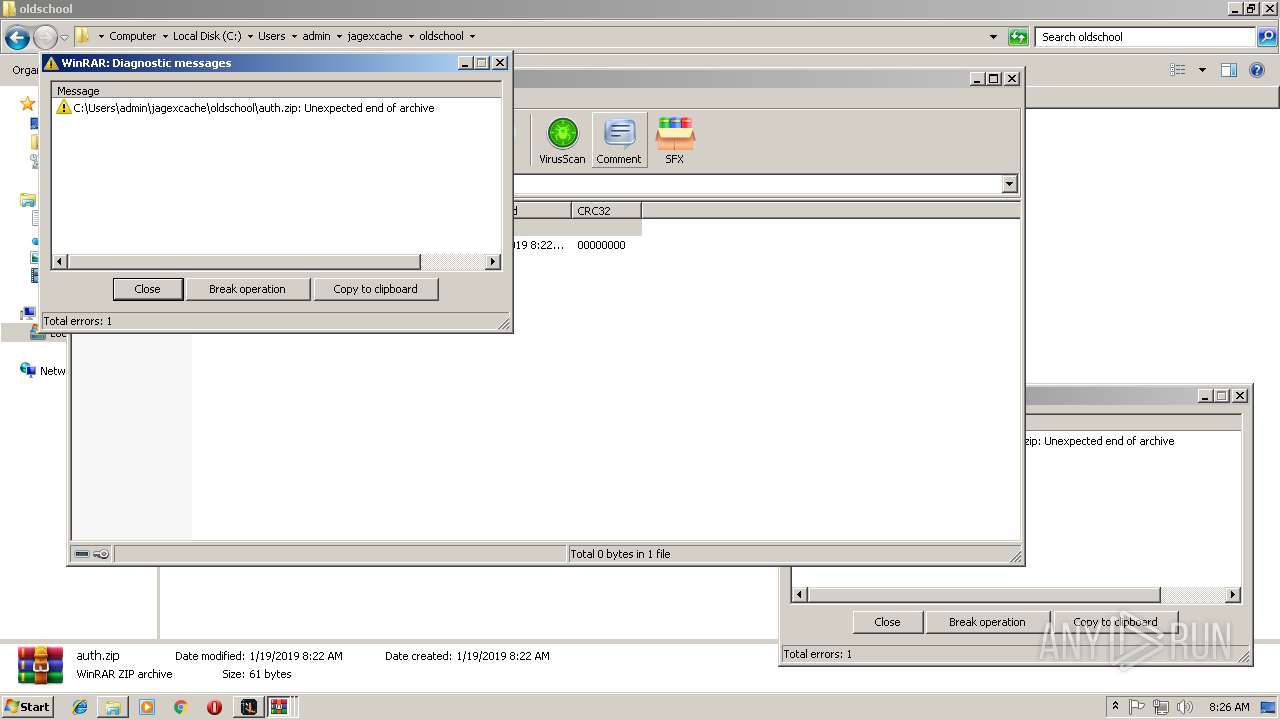Image resolution: width=1280 pixels, height=720 pixels.
Task: Select the SFX toolbar icon
Action: coord(675,140)
